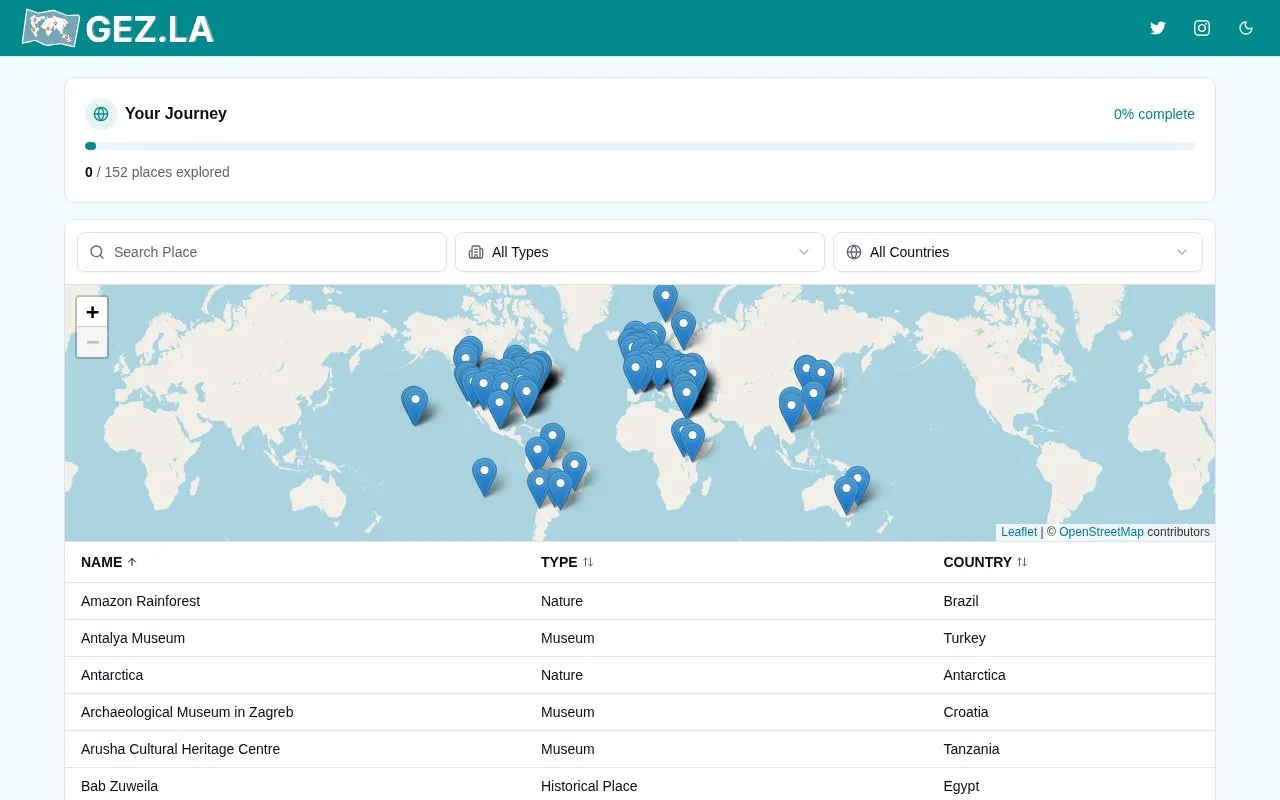Open the Twitter profile icon
This screenshot has width=1280, height=800.
pos(1158,28)
